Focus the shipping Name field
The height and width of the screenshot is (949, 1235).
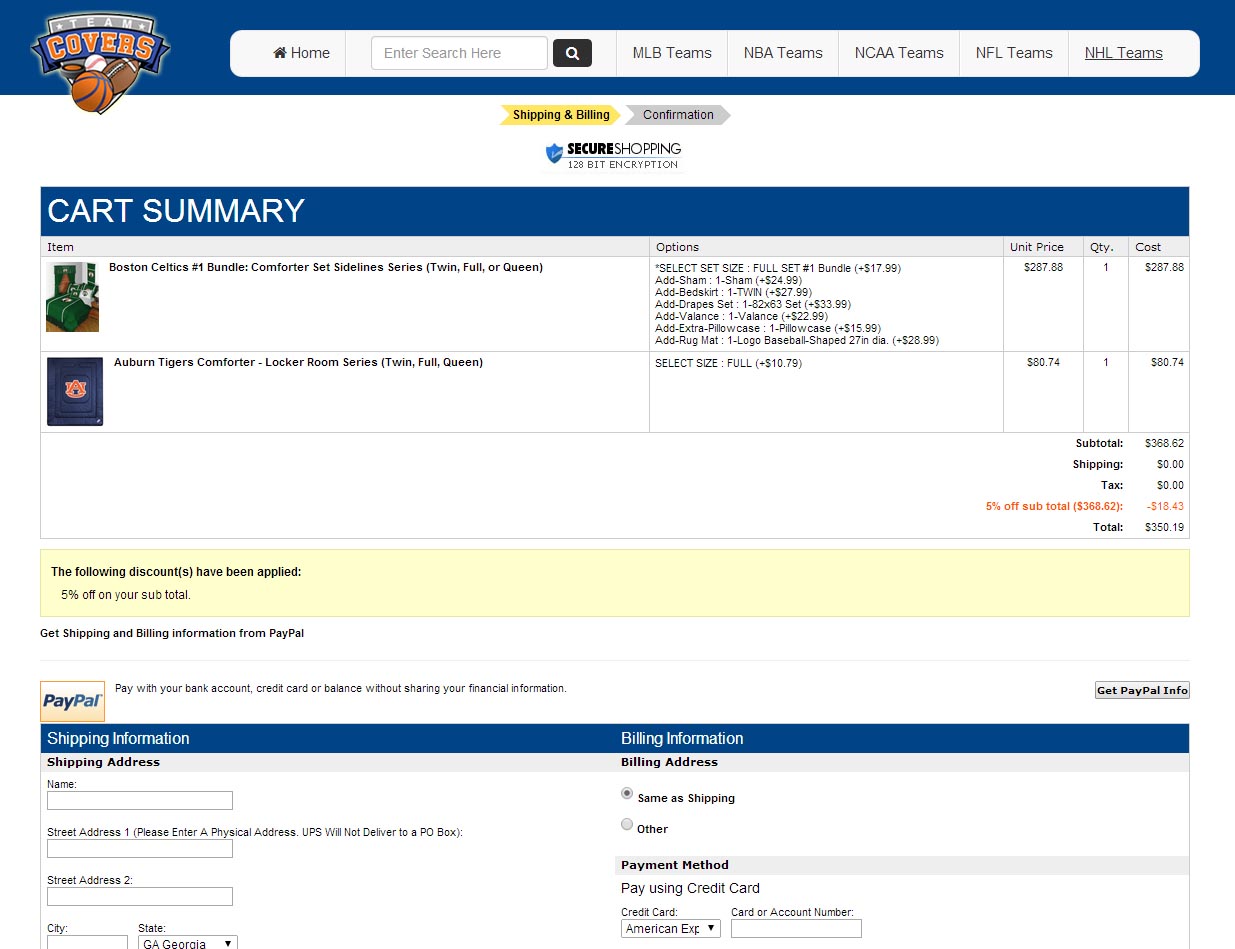click(x=140, y=800)
